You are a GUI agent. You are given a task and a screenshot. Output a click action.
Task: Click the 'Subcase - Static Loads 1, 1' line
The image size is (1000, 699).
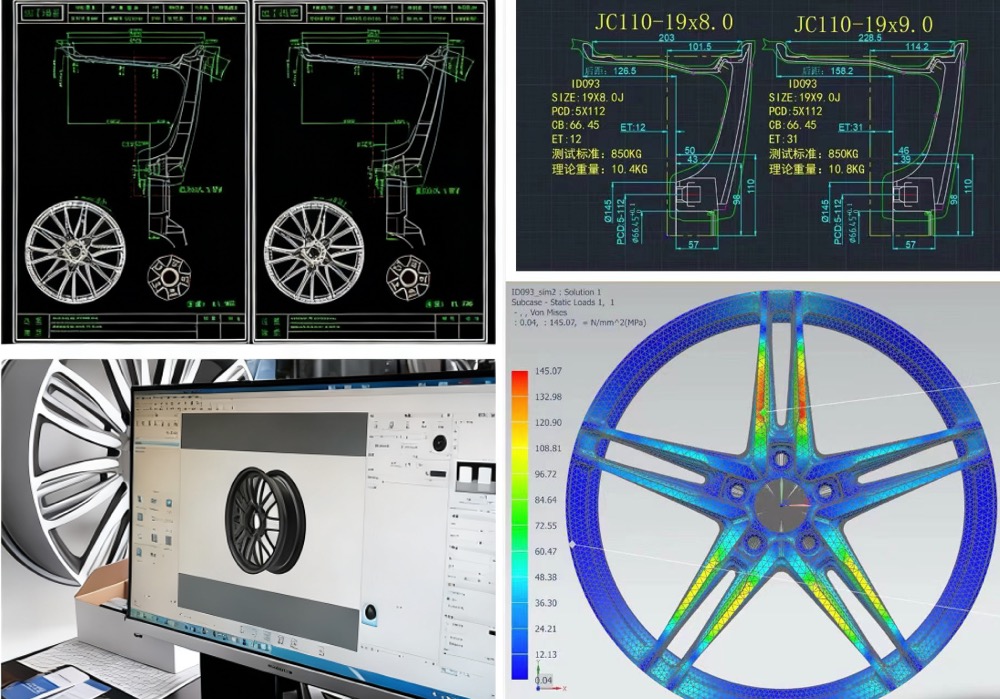point(563,302)
